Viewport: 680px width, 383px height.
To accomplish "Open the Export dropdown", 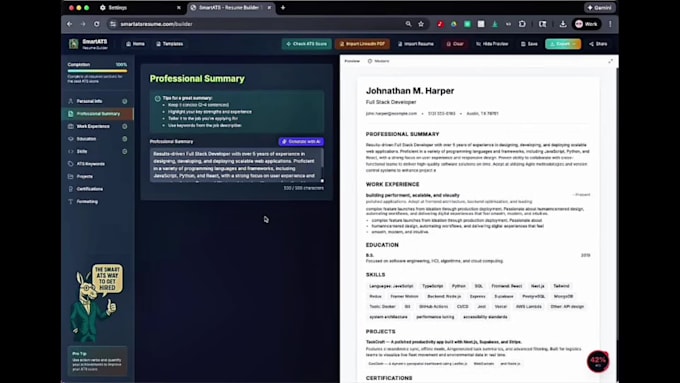I will pos(563,44).
